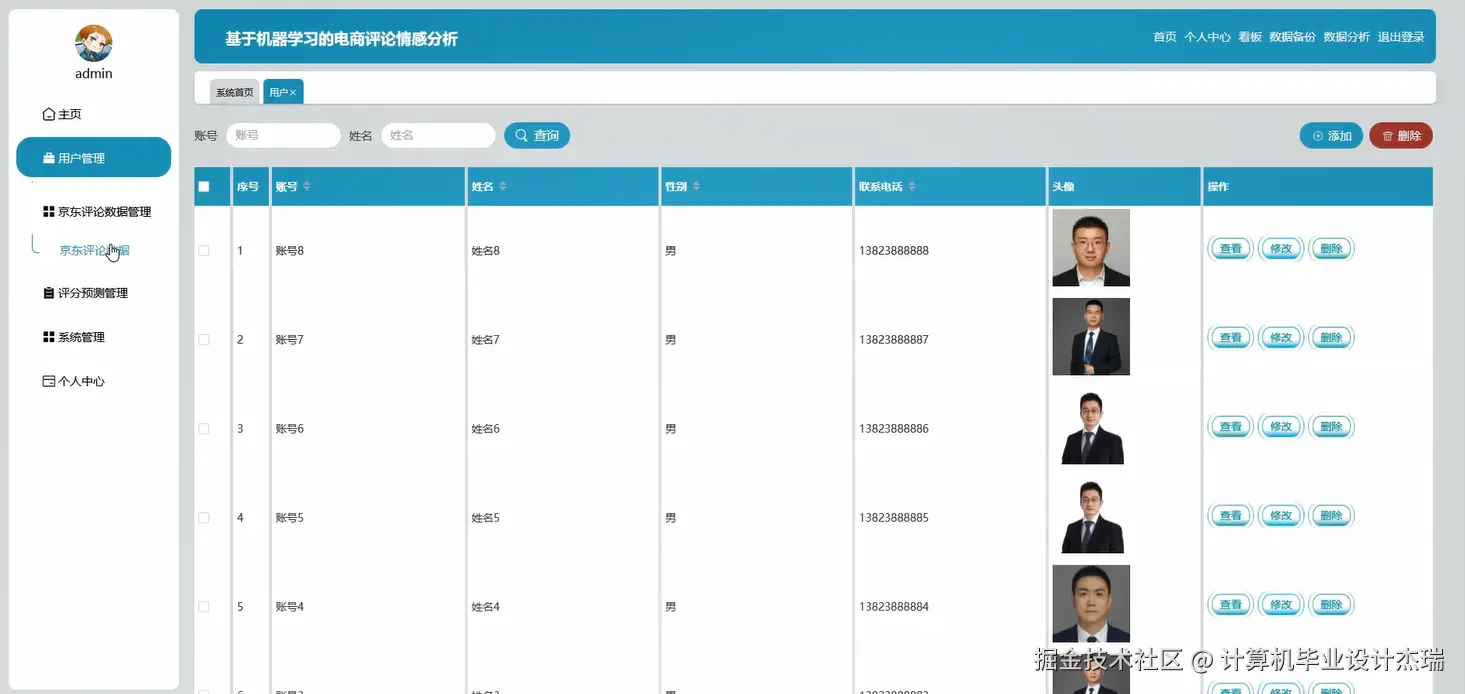
Task: Click 删除 for 账号4
Action: point(1331,605)
